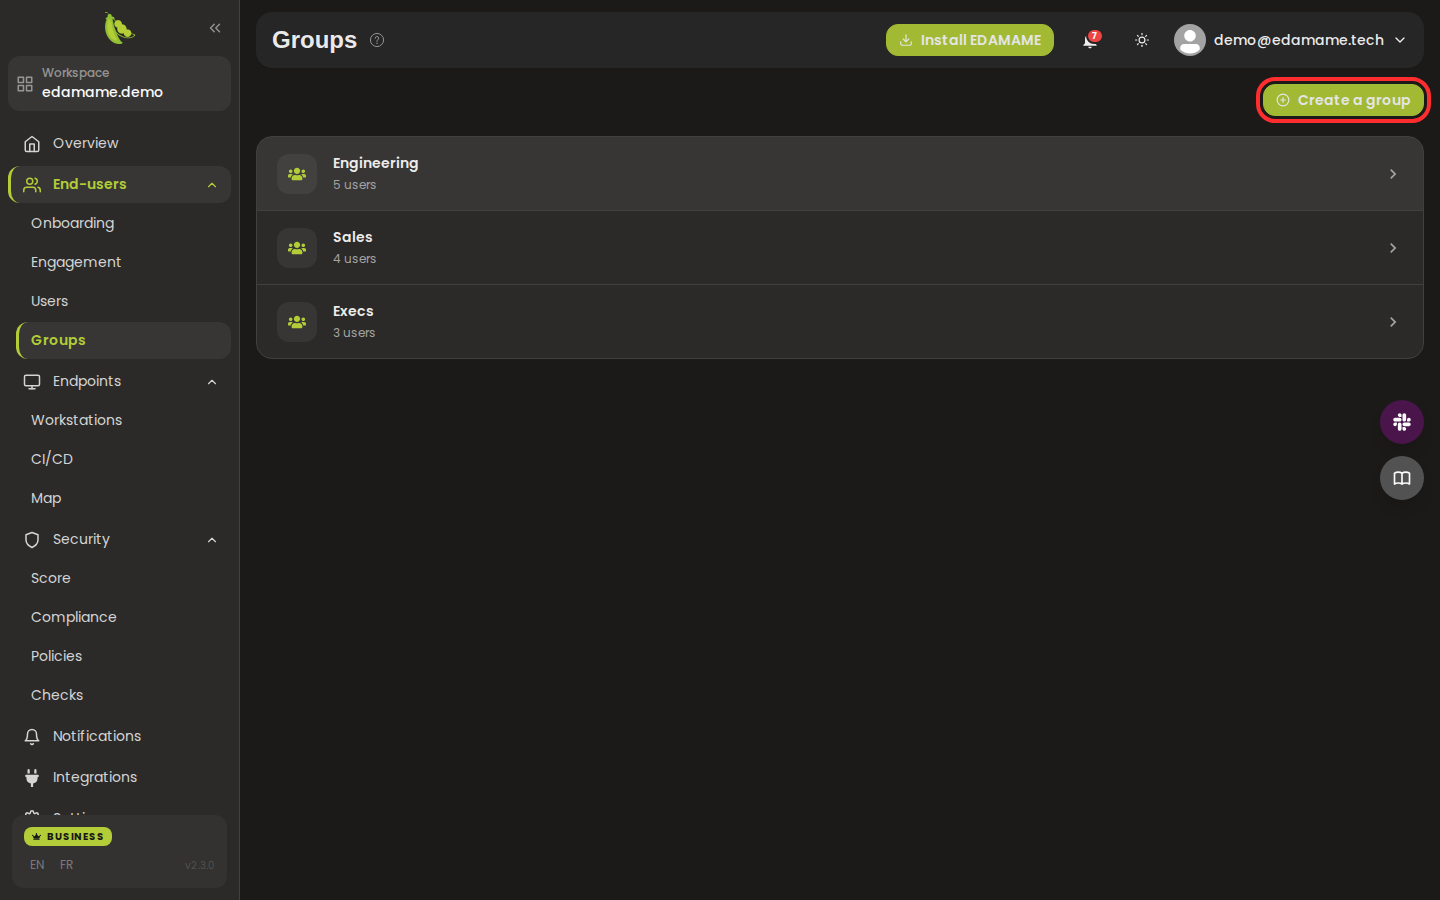
Task: Open the Execs group row
Action: [x=840, y=322]
